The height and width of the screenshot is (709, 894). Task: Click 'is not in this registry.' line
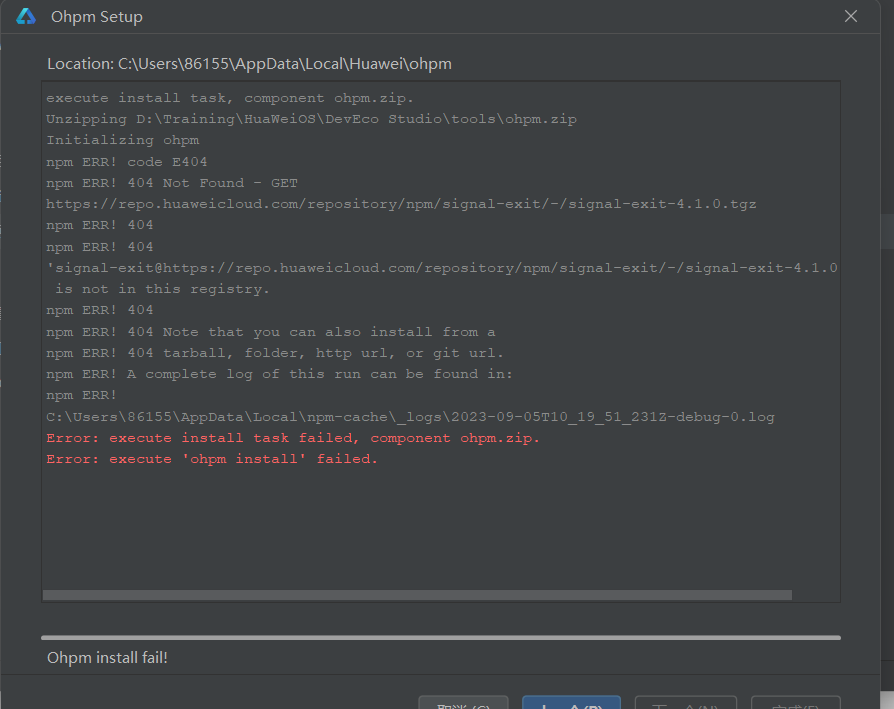click(162, 289)
